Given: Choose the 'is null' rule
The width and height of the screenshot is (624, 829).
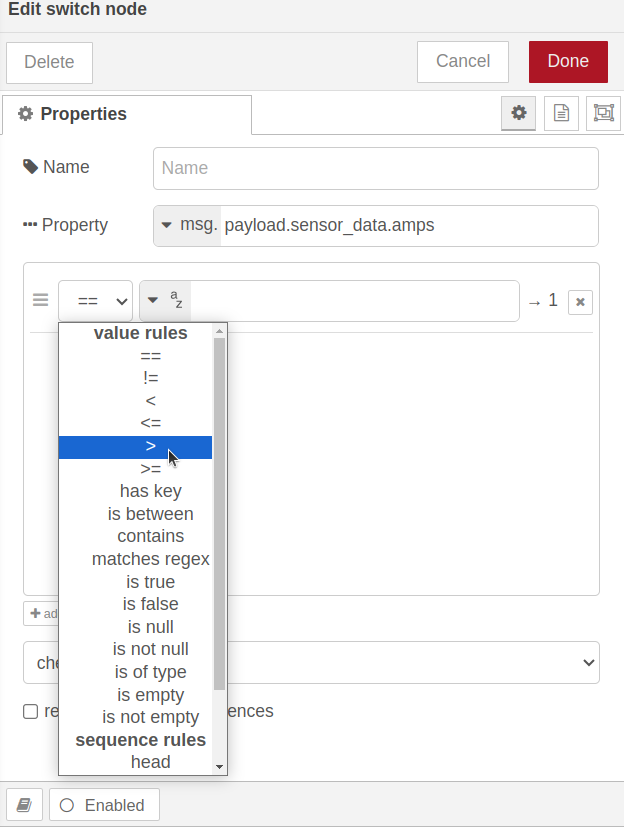Looking at the screenshot, I should (x=135, y=627).
